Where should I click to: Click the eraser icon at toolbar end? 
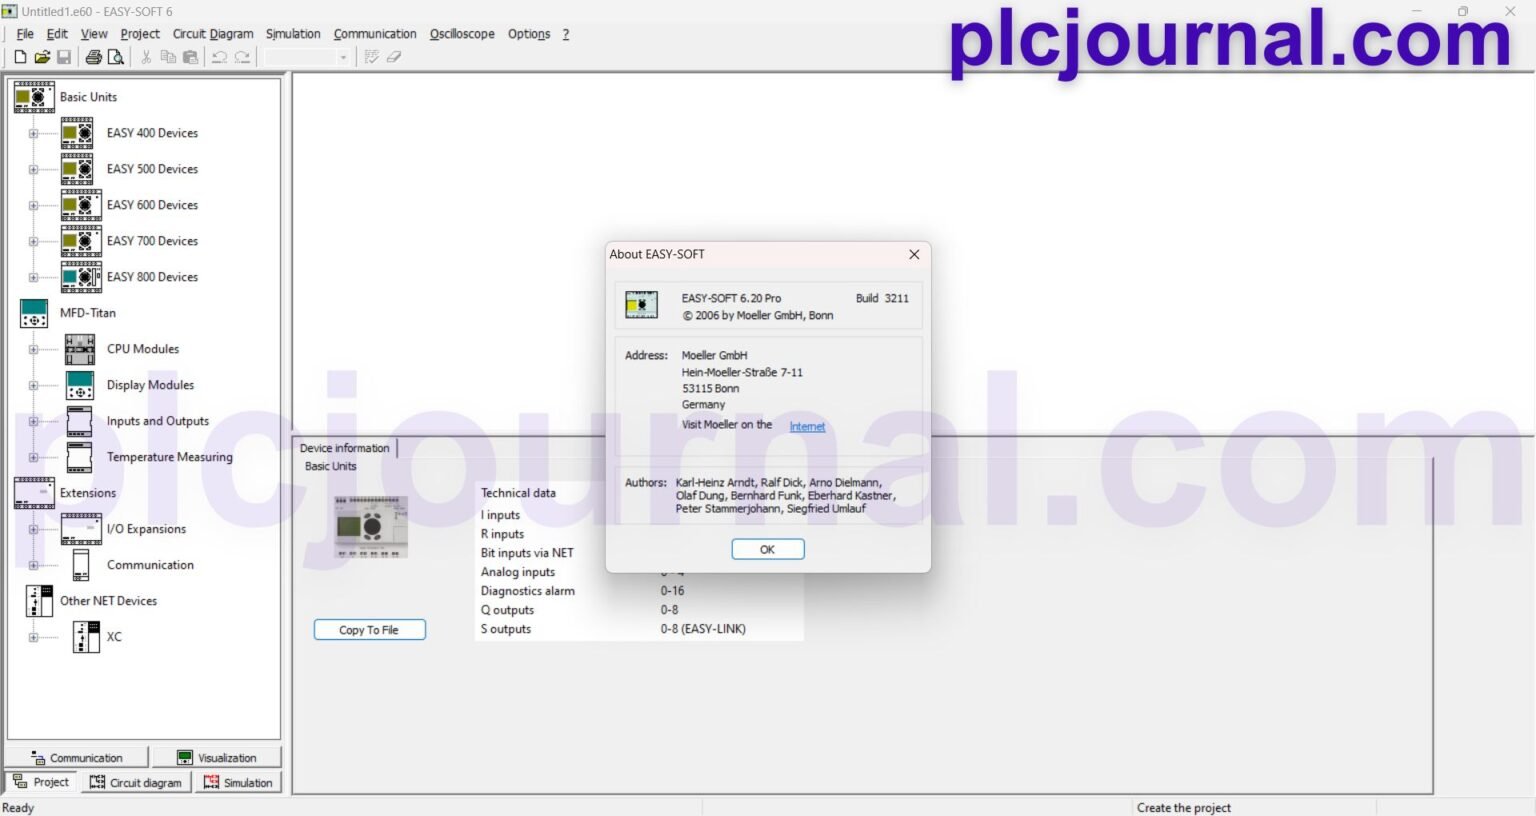394,57
